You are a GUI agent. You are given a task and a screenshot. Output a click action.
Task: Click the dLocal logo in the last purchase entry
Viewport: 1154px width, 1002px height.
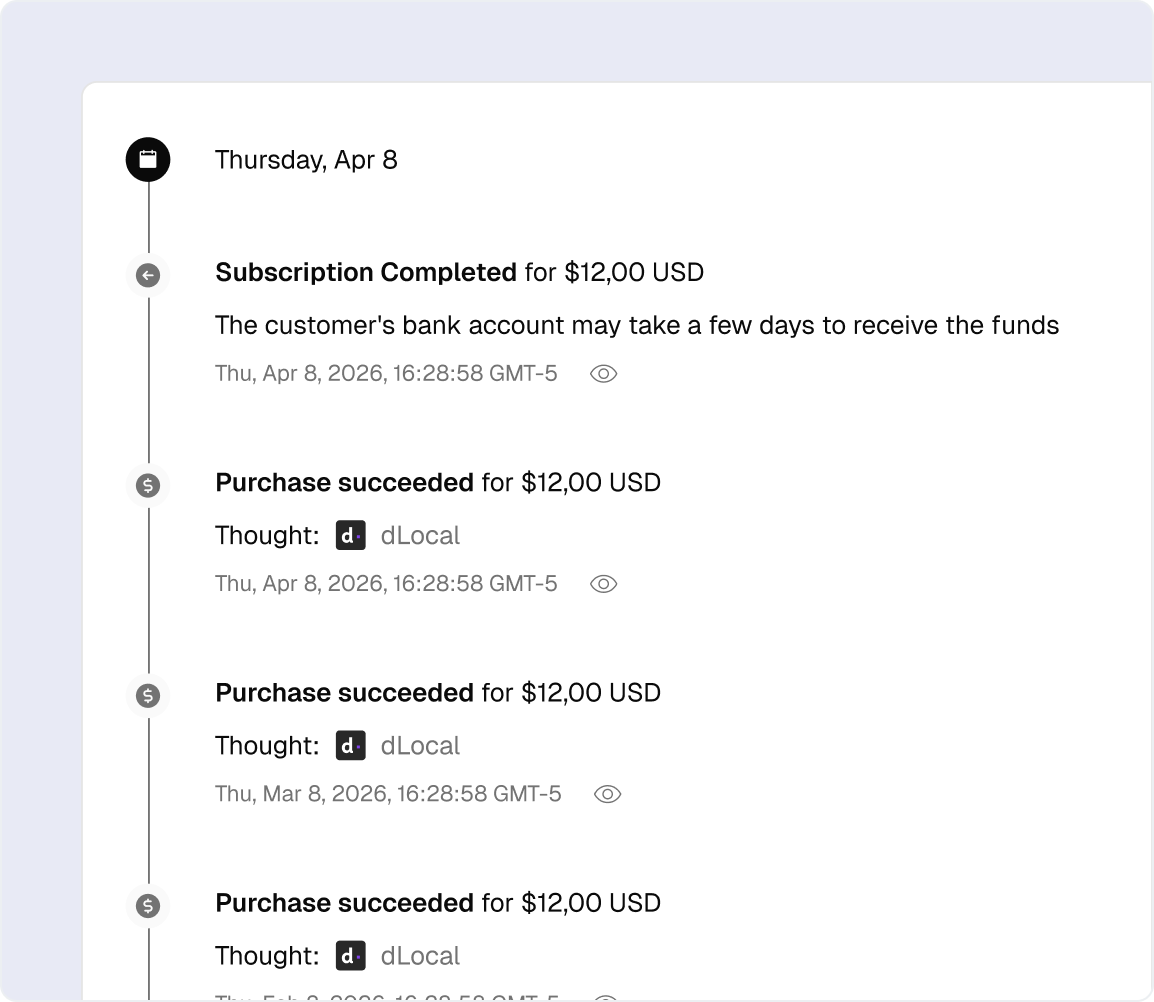[x=350, y=956]
